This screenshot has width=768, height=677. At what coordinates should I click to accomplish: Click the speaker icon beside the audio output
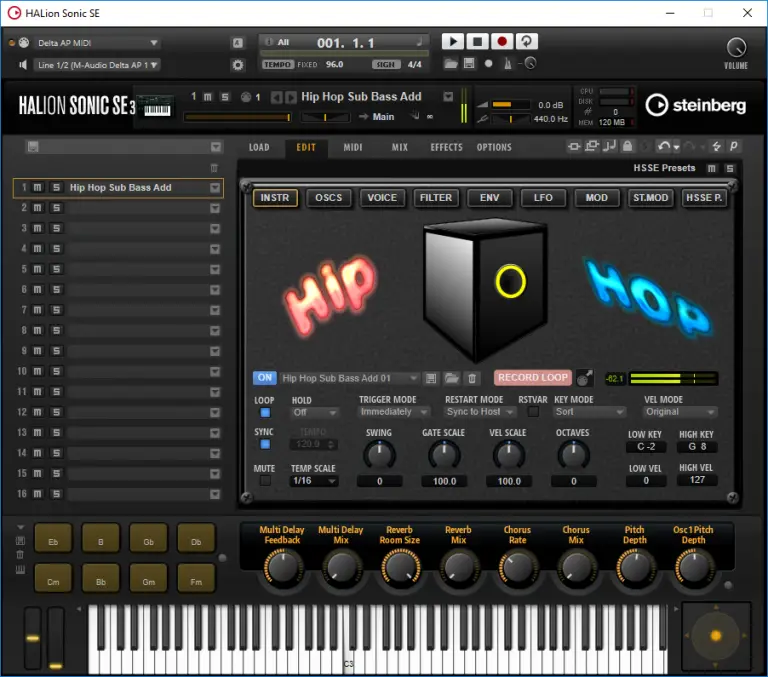pos(22,65)
